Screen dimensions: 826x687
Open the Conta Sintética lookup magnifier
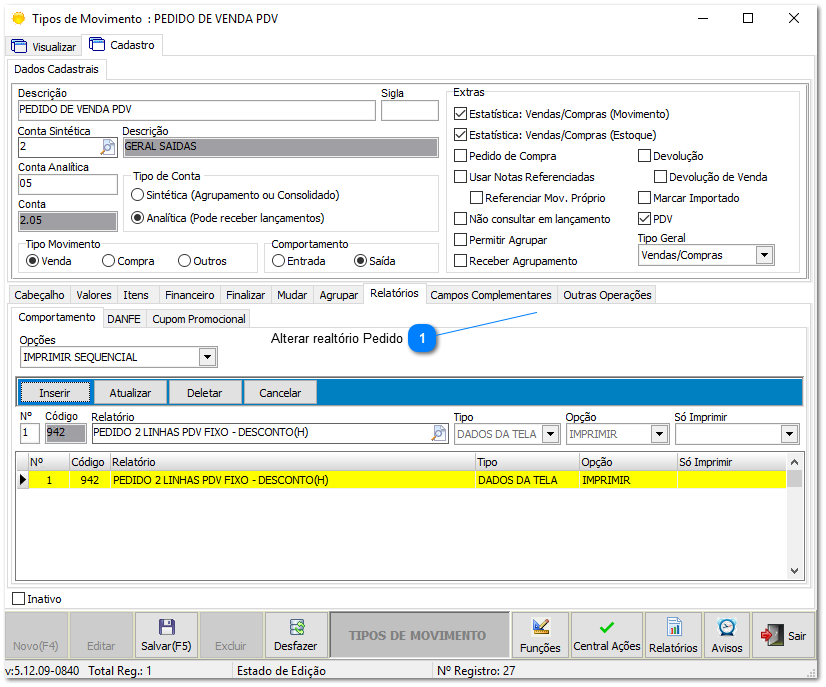click(110, 146)
